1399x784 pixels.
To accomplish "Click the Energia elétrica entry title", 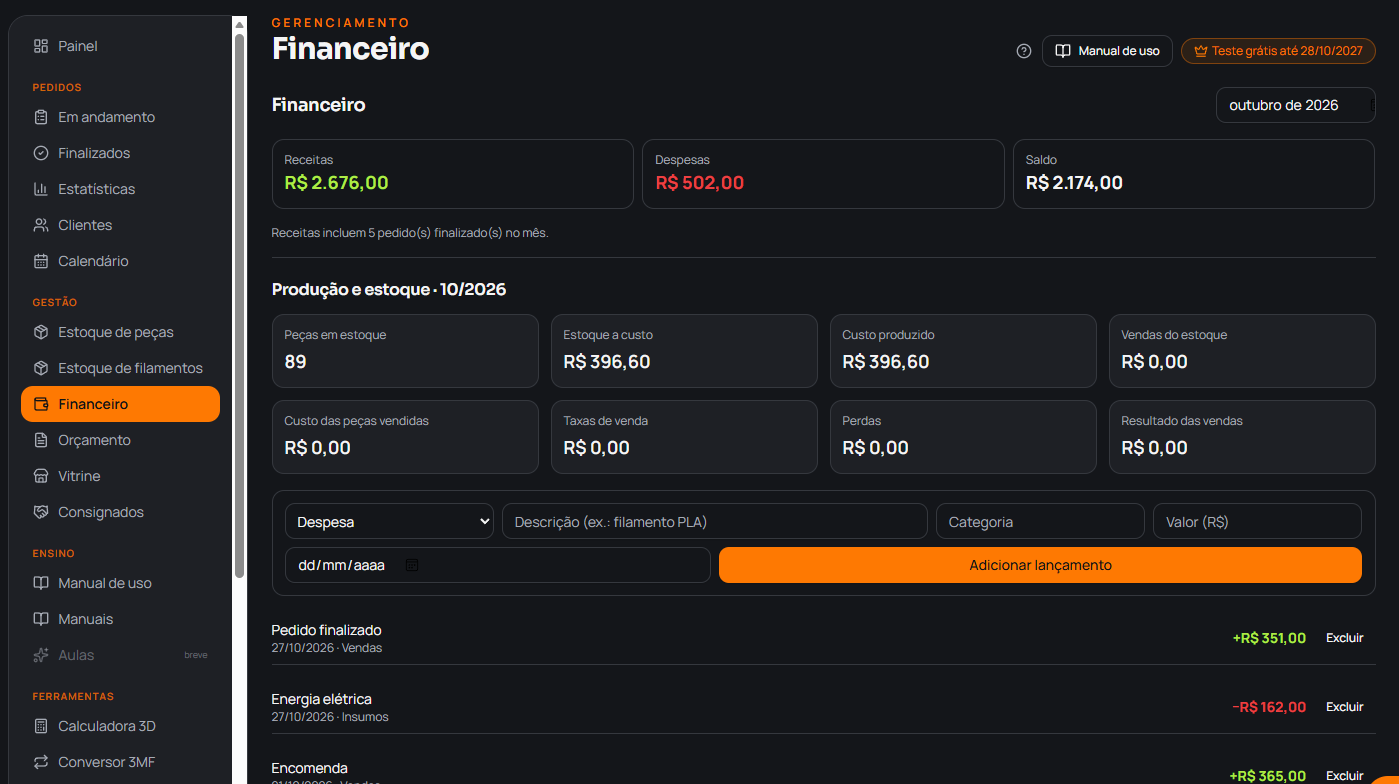I will pyautogui.click(x=322, y=699).
